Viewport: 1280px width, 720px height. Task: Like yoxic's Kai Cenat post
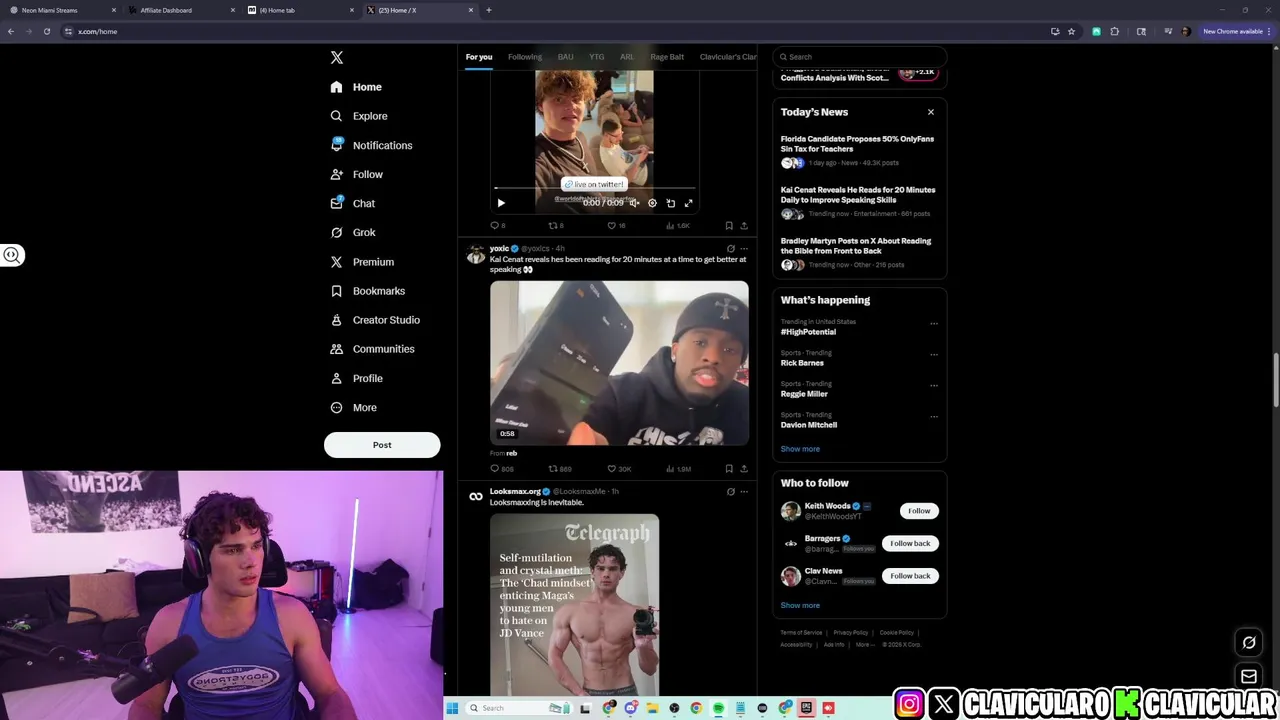click(619, 469)
